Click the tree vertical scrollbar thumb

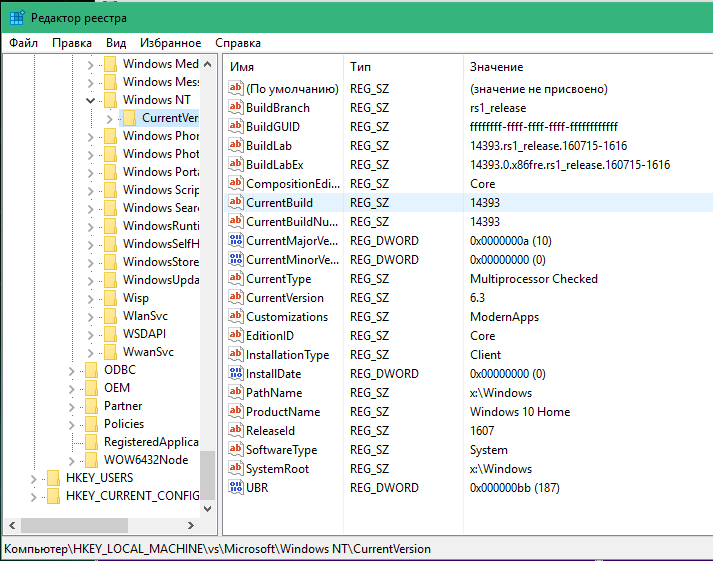coord(207,475)
